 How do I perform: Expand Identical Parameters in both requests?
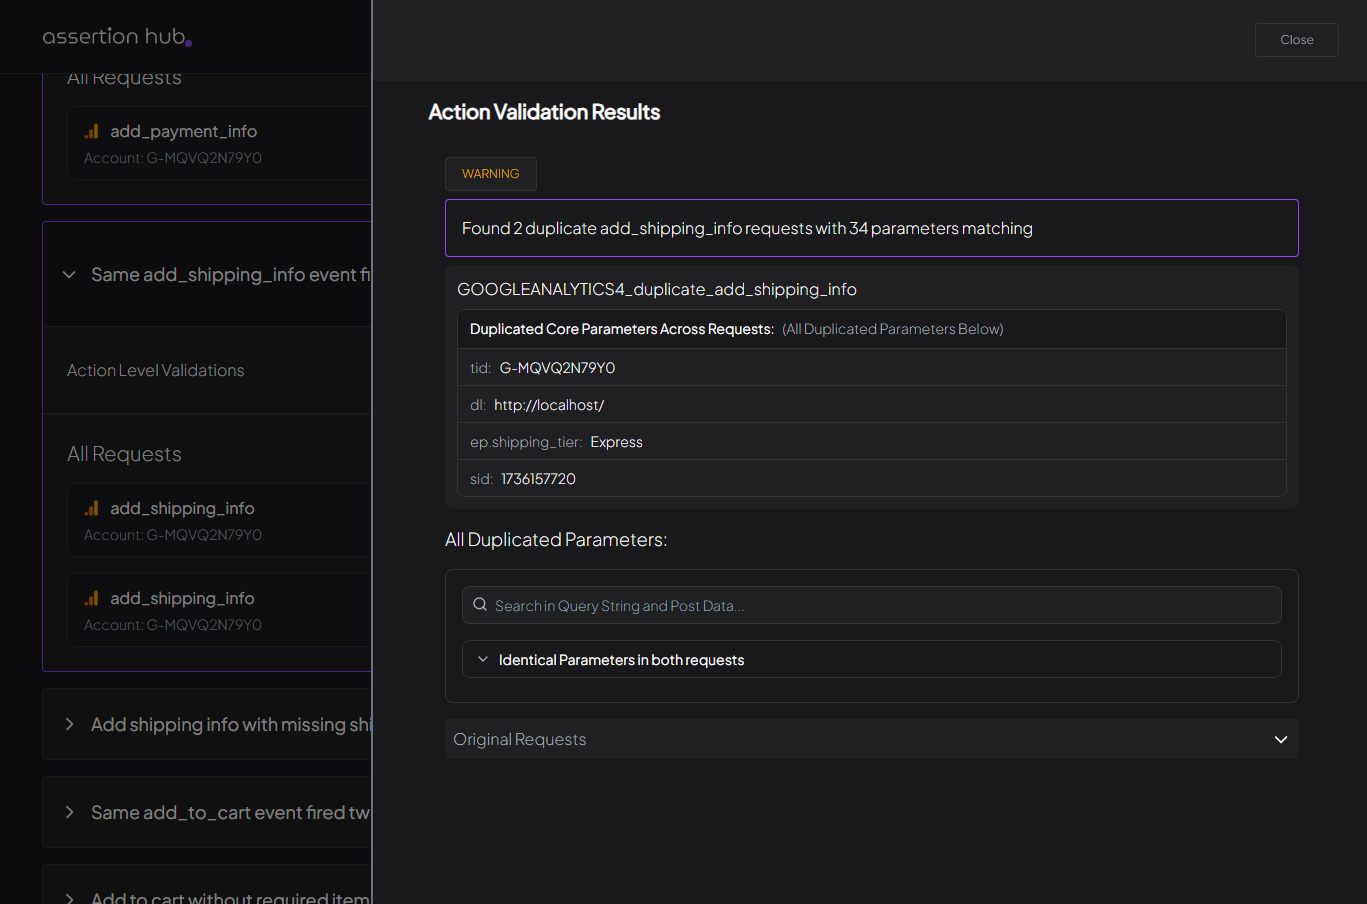pos(871,660)
